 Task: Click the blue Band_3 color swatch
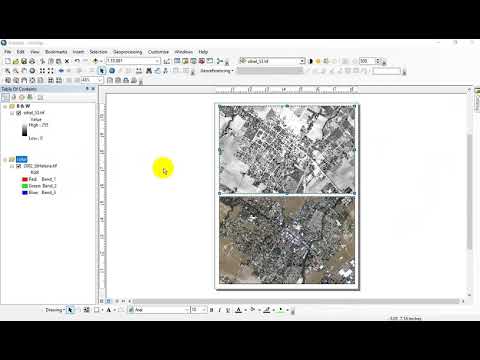click(25, 193)
